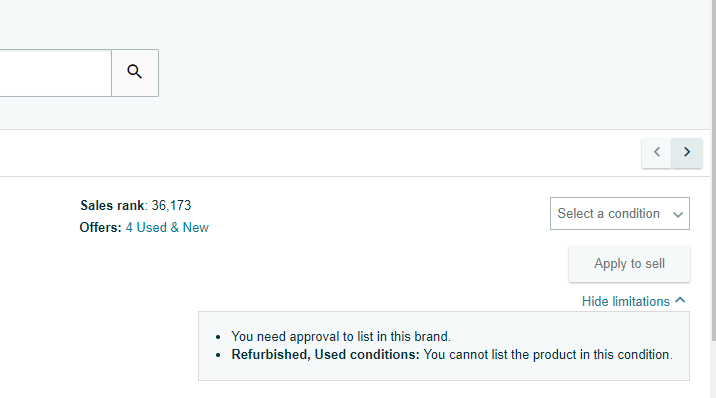Click the cannot list in this condition message
This screenshot has width=716, height=398.
pyautogui.click(x=548, y=355)
